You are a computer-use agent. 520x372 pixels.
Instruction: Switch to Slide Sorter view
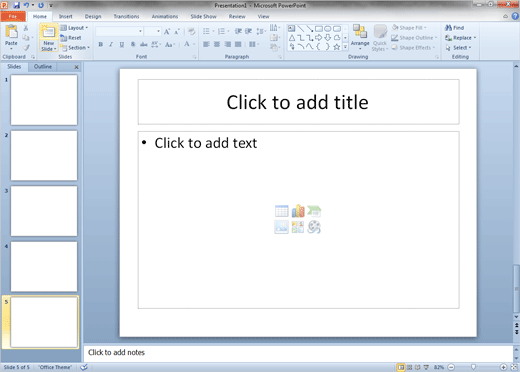pyautogui.click(x=409, y=367)
